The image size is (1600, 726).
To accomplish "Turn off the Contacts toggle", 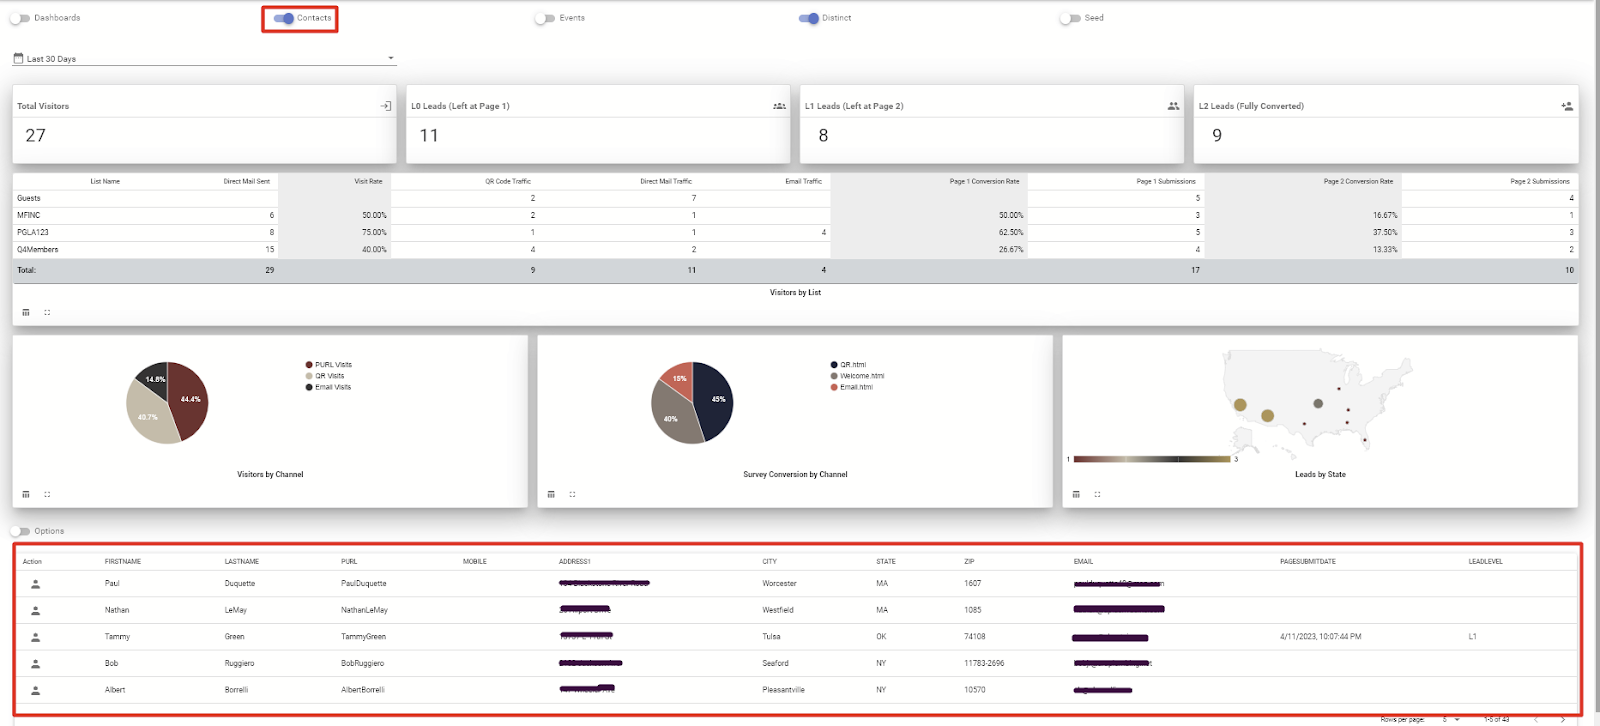I will pos(284,18).
